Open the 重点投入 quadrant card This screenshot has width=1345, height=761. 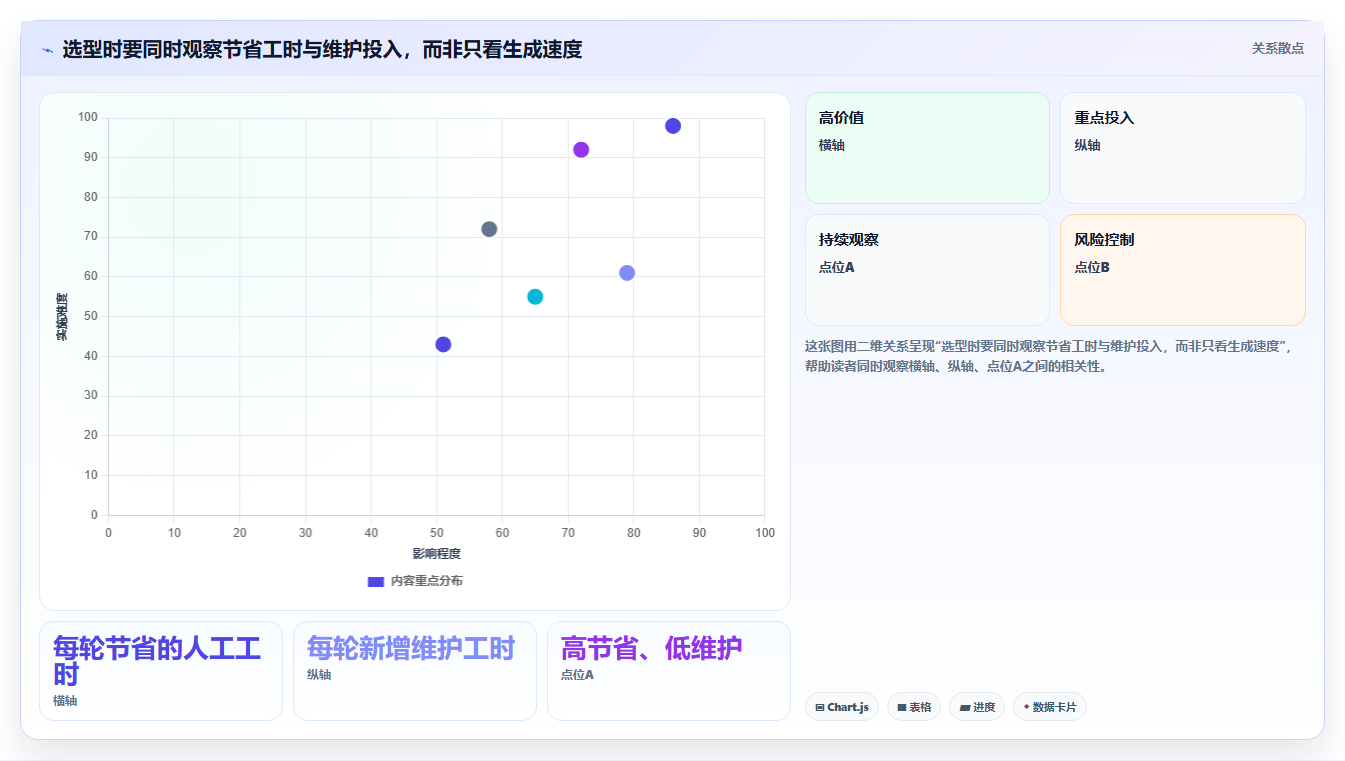coord(1183,148)
